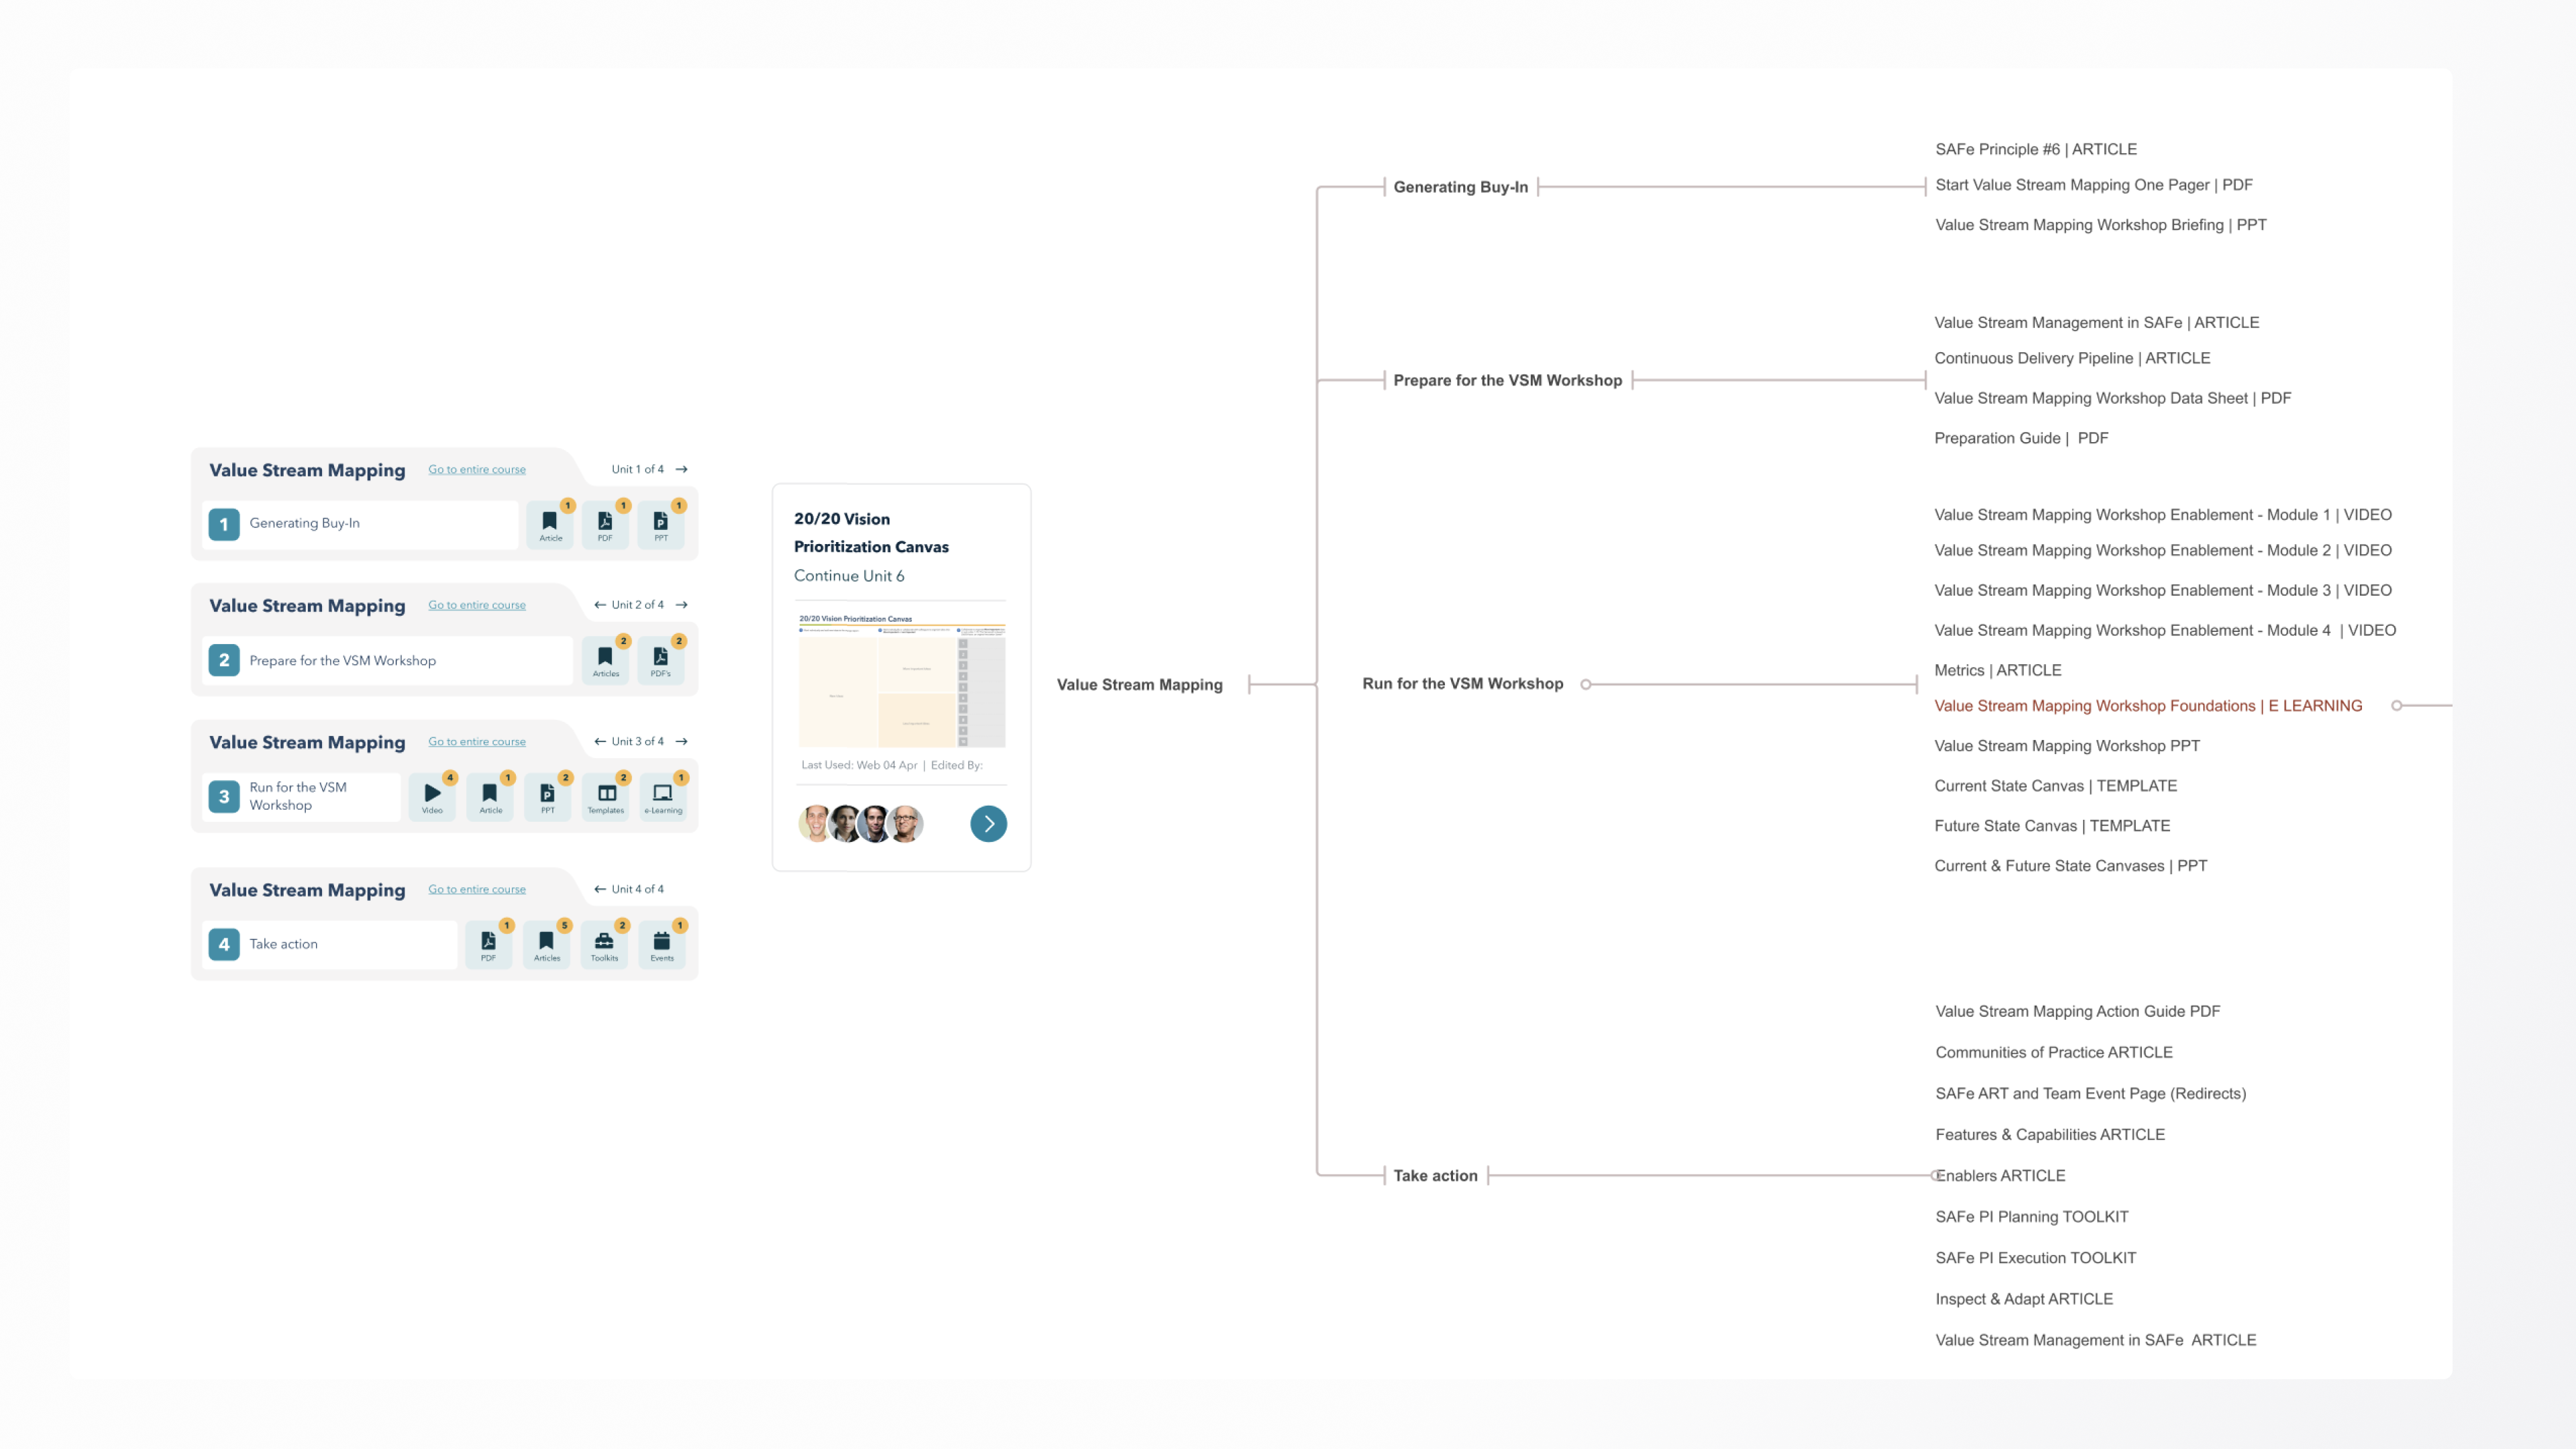
Task: Click the round arrow button on the 20/20 Vision card
Action: (x=988, y=824)
